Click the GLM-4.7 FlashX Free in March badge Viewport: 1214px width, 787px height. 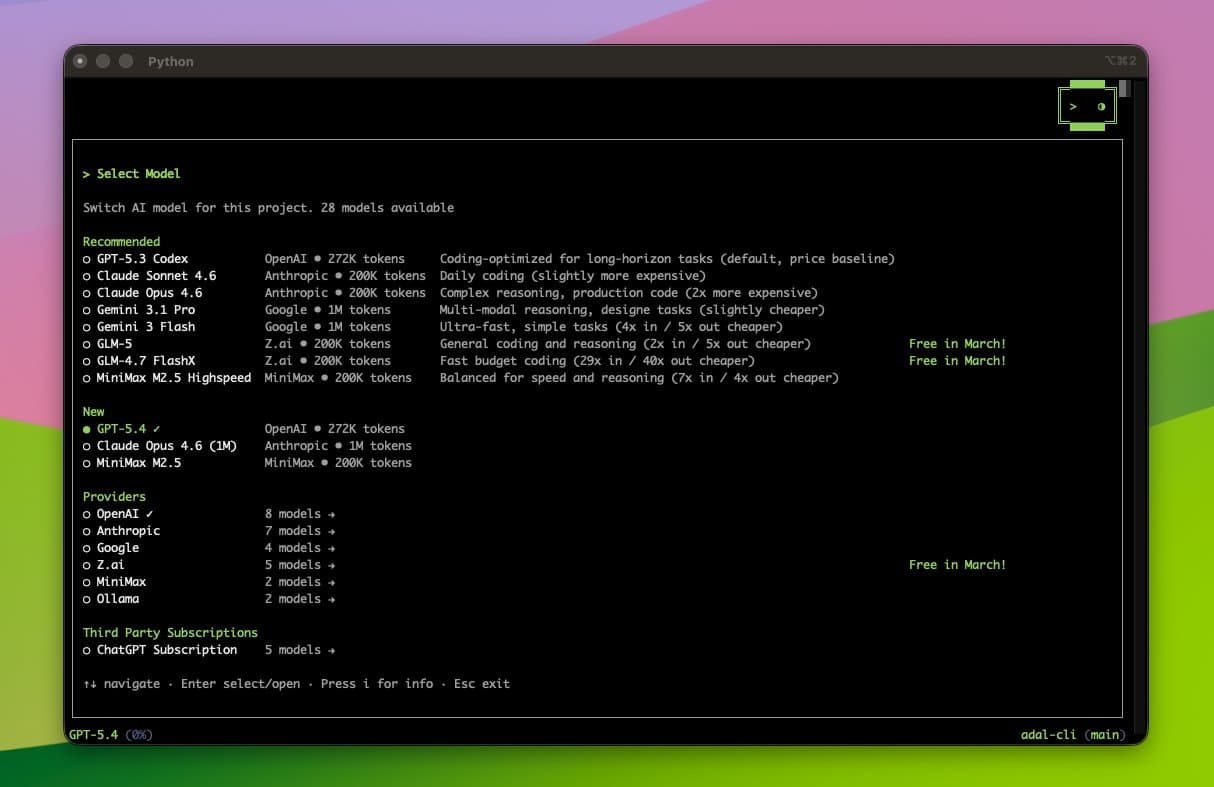coord(957,361)
